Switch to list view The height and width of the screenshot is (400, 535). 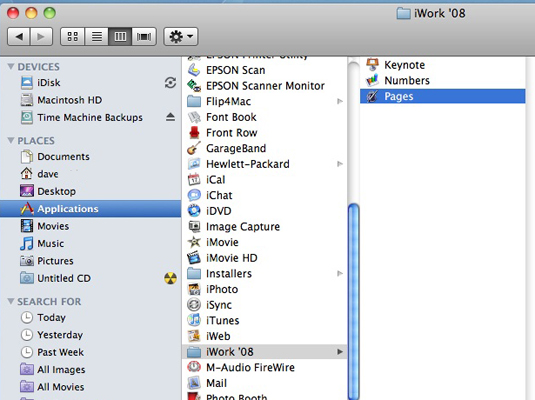pyautogui.click(x=97, y=36)
